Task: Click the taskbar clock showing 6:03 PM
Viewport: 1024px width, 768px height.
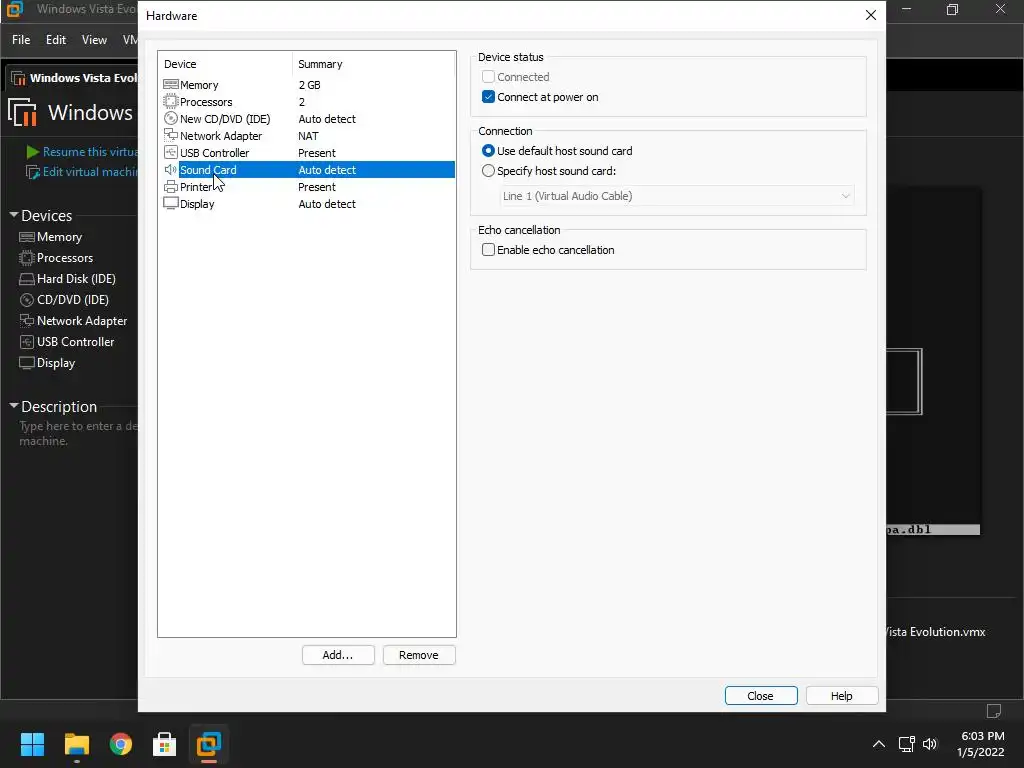Action: point(982,744)
